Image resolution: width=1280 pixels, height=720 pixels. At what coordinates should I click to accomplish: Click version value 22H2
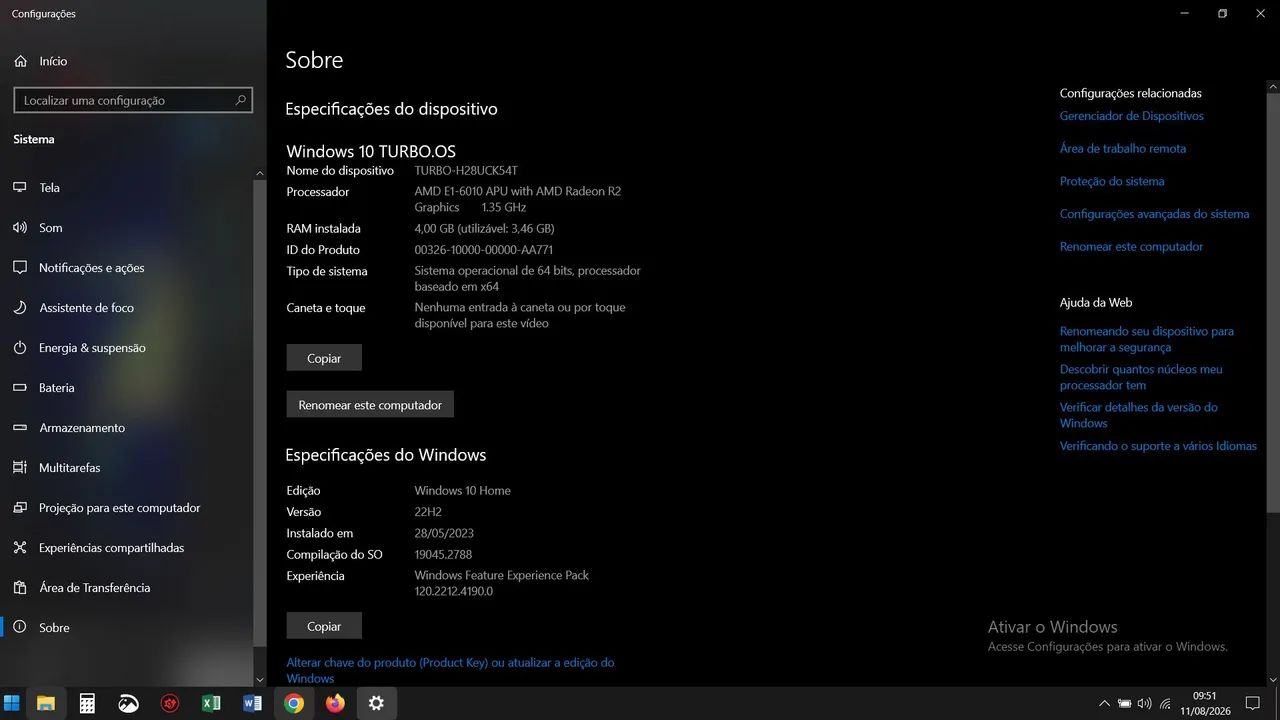tap(428, 512)
